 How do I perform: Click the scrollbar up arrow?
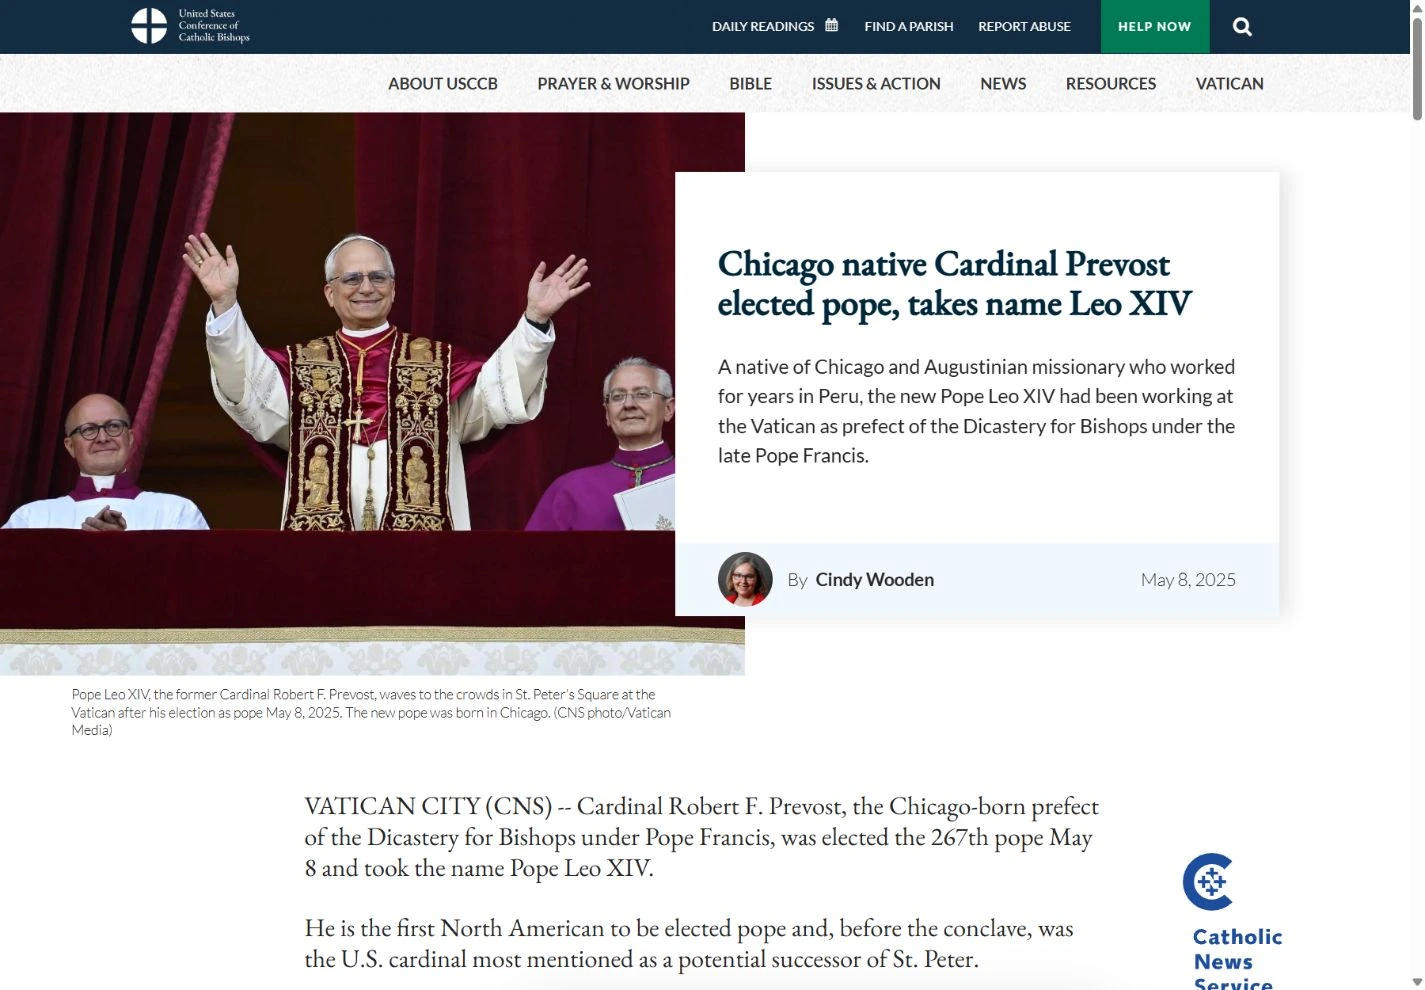(1417, 7)
